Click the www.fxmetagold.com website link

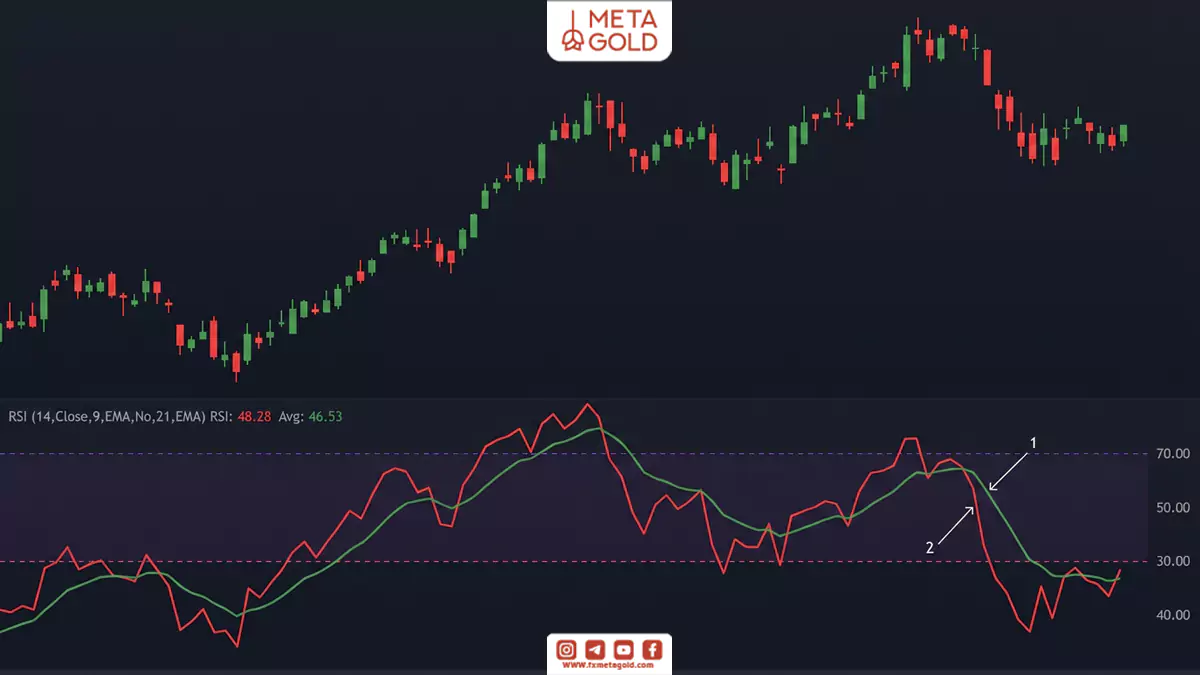[610, 665]
